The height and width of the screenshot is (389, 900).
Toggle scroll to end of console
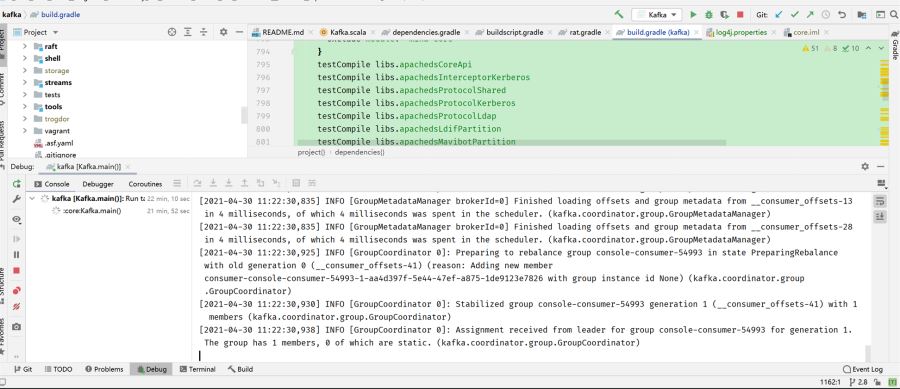coord(880,216)
